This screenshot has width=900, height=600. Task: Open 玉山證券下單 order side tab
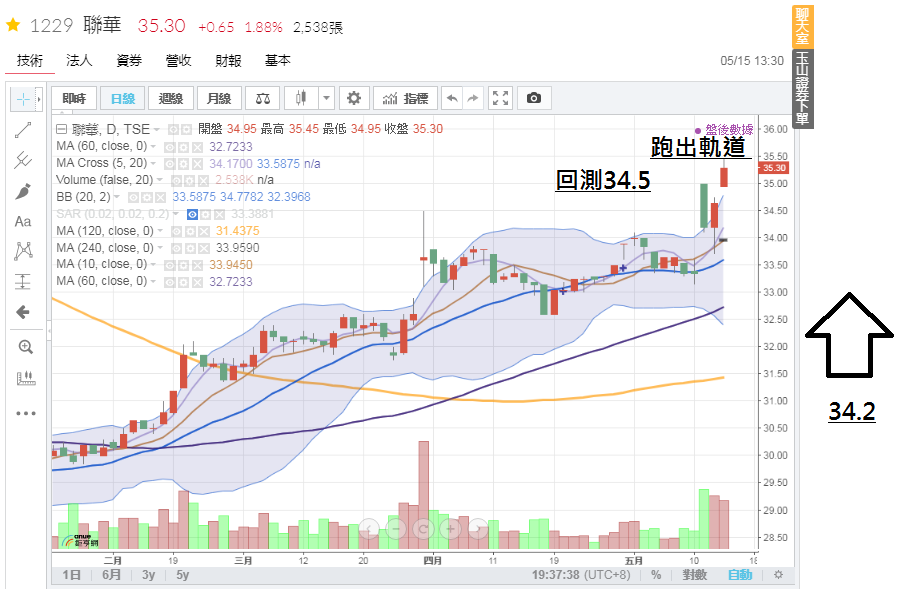[802, 89]
